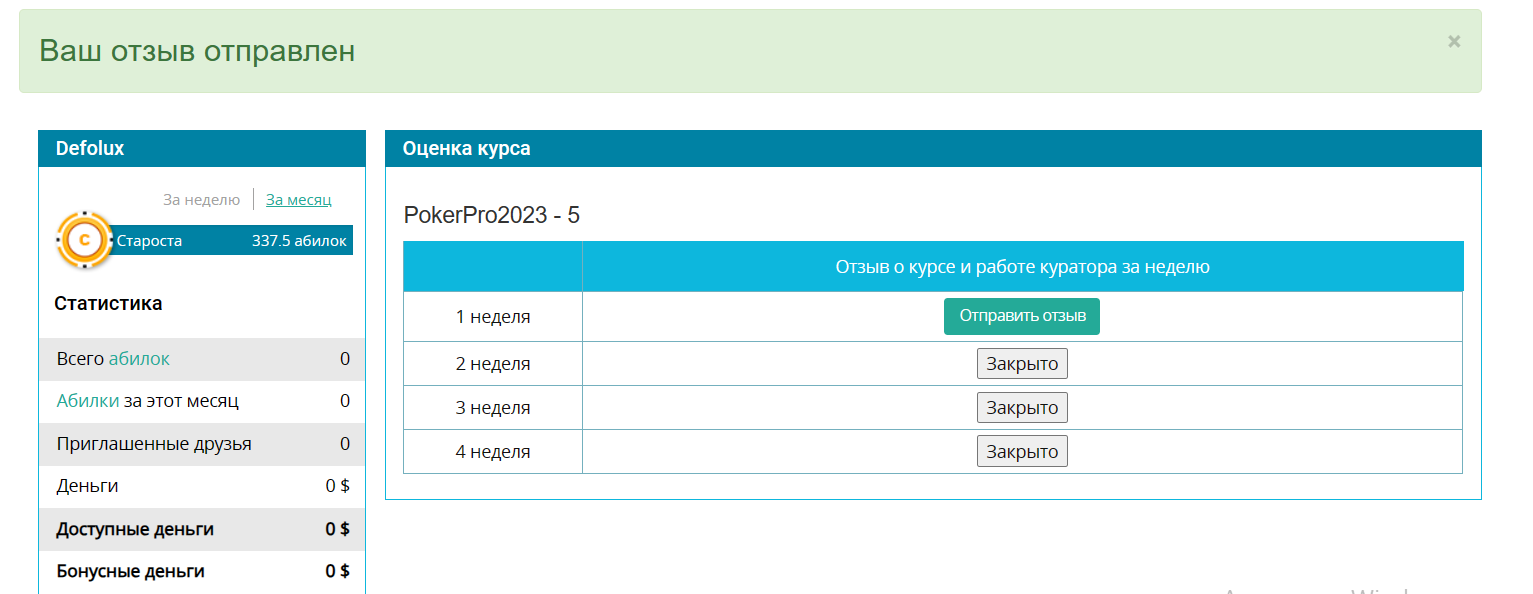Click the "Бонусные деньги" statistics row
This screenshot has width=1533, height=594.
(203, 571)
